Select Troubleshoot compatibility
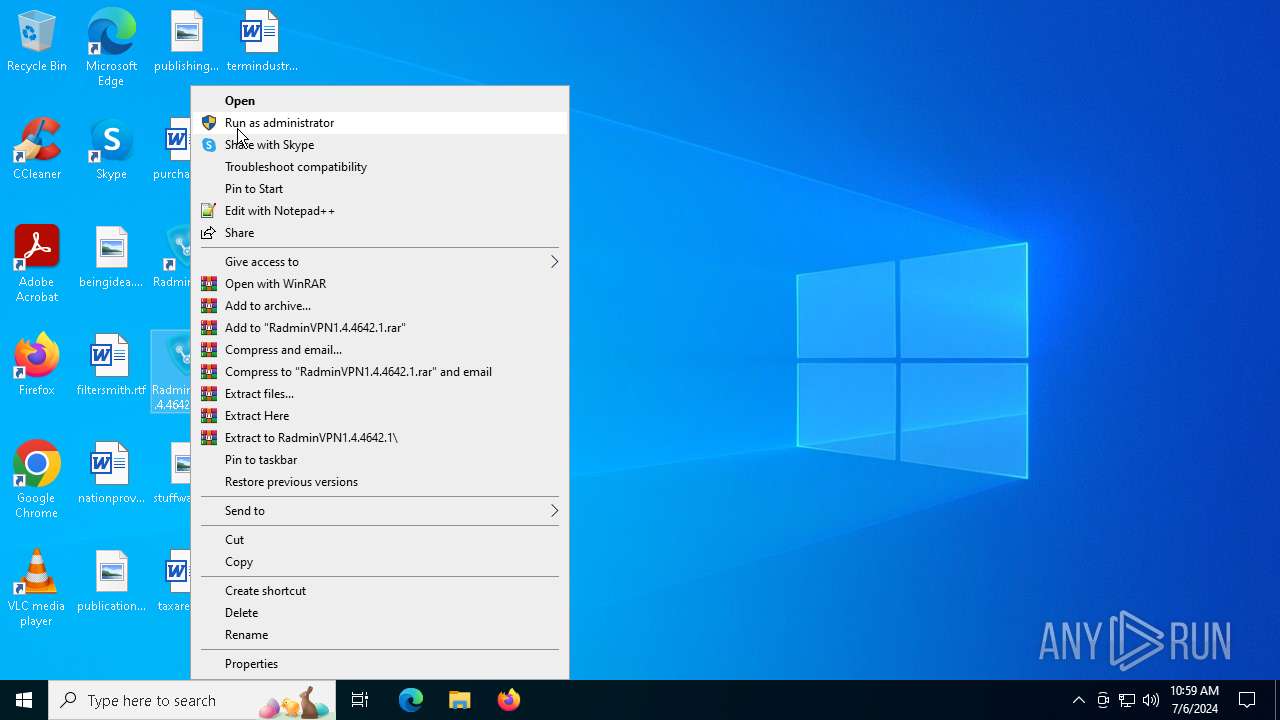The height and width of the screenshot is (720, 1280). pyautogui.click(x=380, y=167)
